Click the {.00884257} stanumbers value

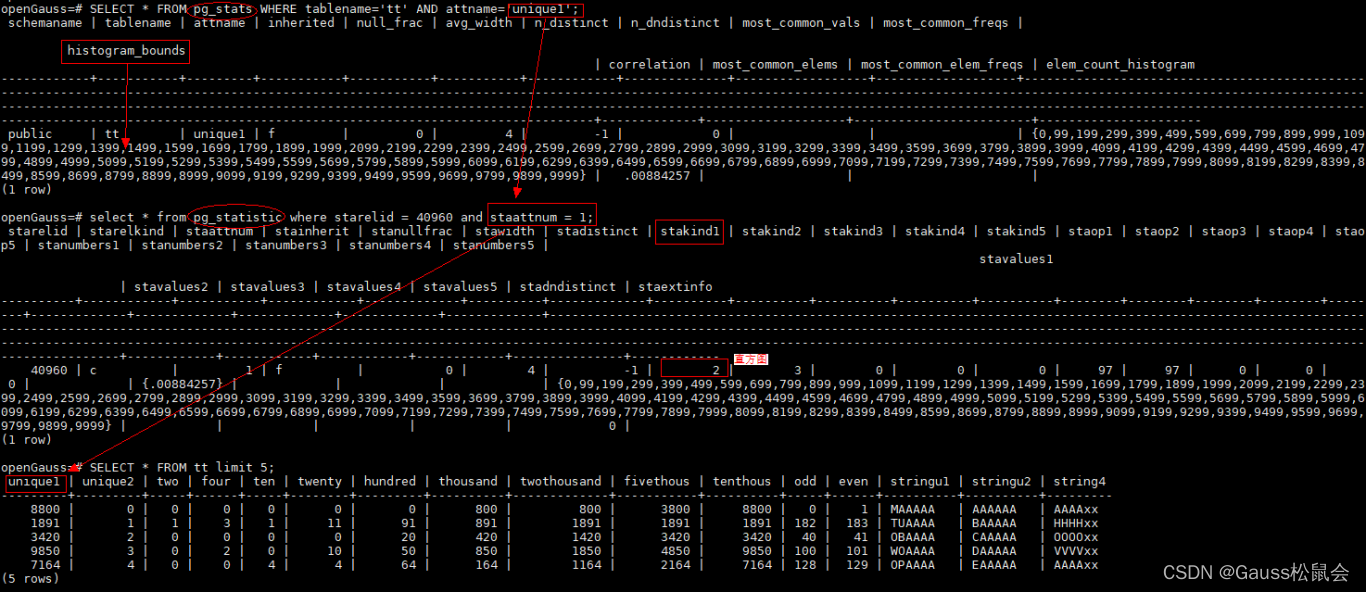click(x=182, y=384)
